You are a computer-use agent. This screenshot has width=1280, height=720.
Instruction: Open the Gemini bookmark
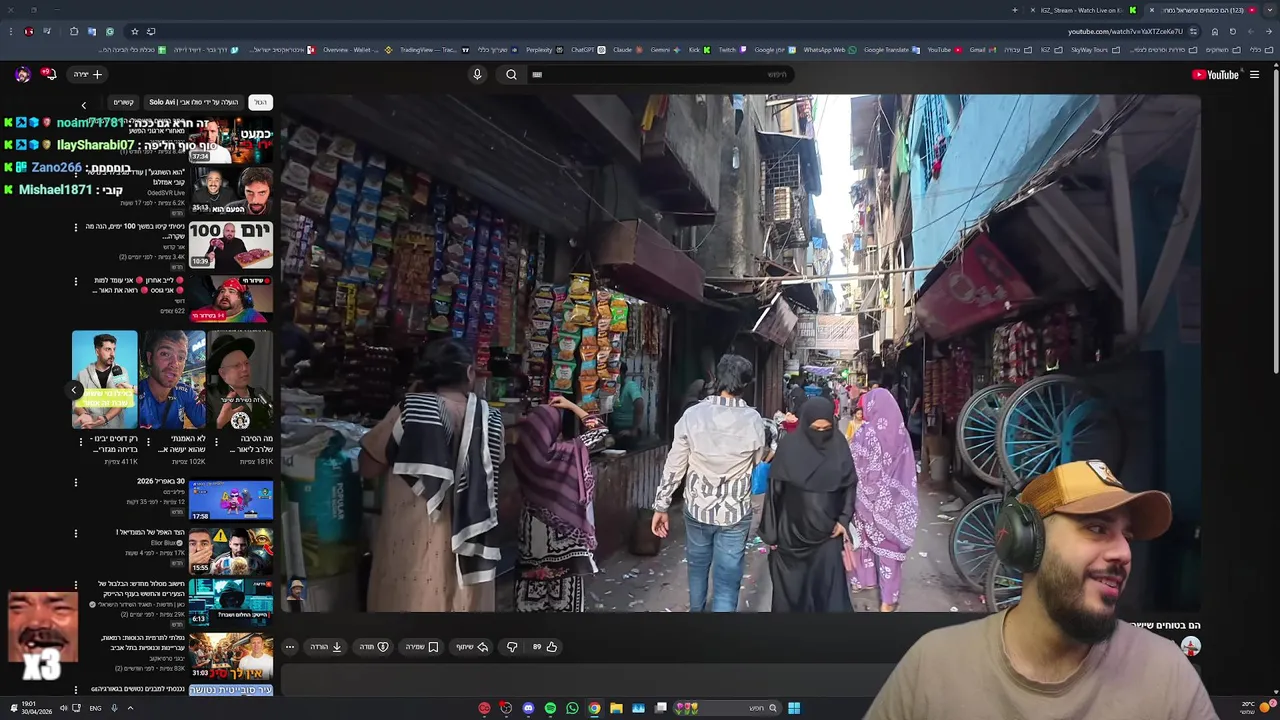coord(664,49)
